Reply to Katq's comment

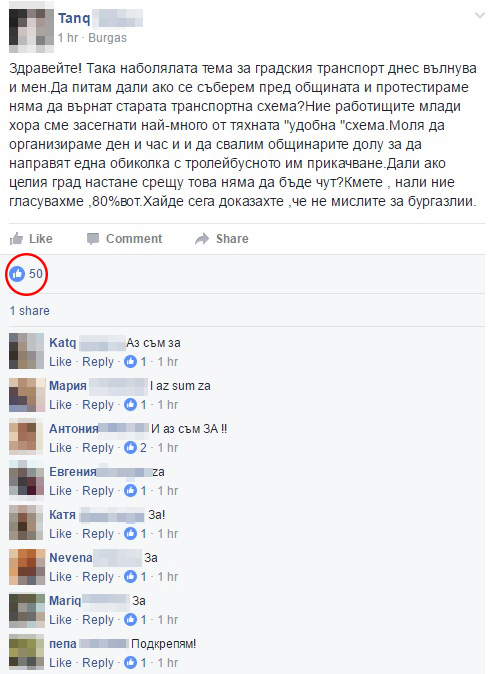[x=98, y=362]
